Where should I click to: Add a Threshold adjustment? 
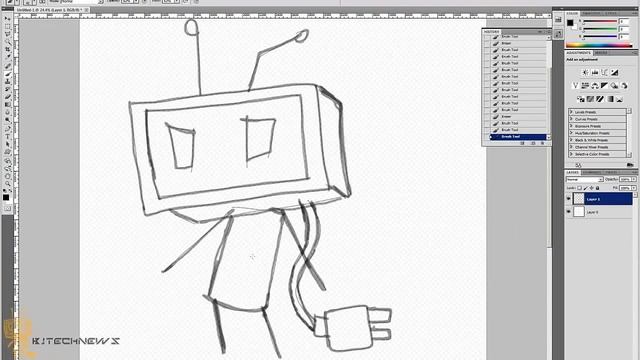point(600,99)
